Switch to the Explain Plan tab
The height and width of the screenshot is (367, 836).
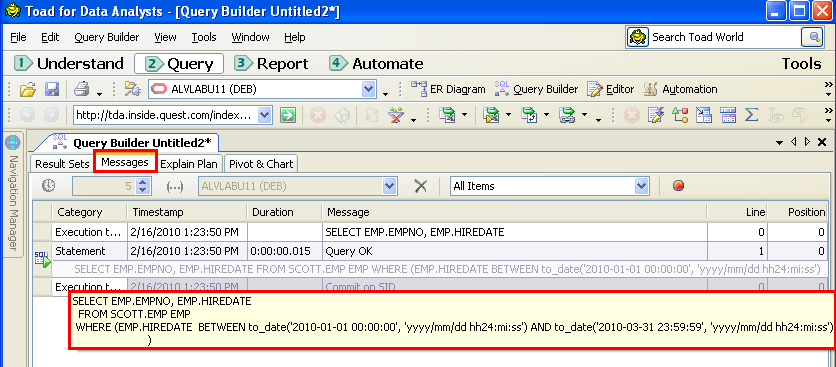[189, 164]
